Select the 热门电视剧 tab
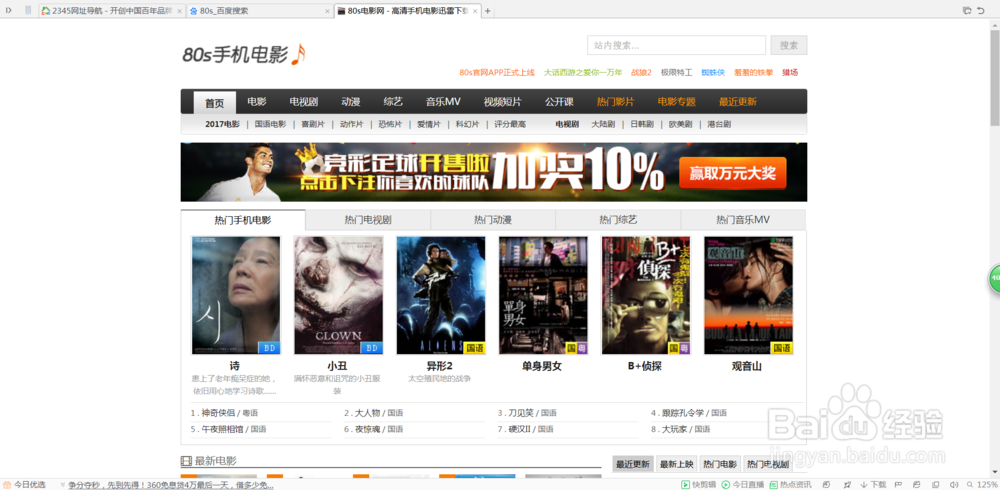1000x490 pixels. 368,220
